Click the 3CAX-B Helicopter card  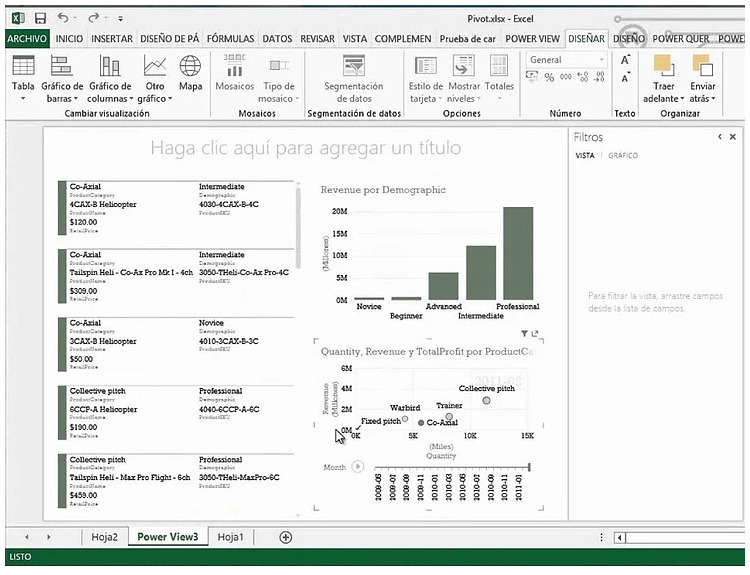click(x=176, y=344)
